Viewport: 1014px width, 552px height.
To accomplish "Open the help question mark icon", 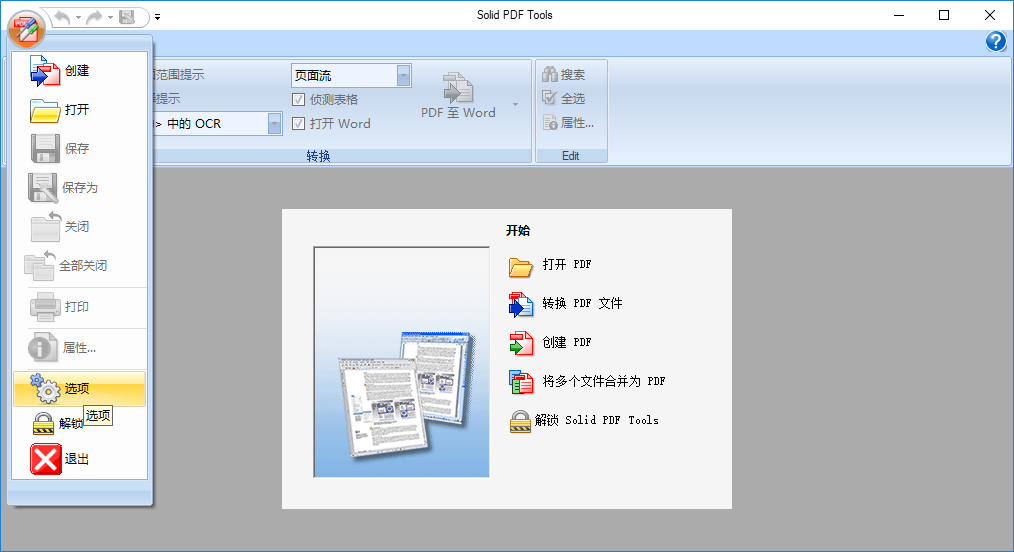I will [x=995, y=42].
